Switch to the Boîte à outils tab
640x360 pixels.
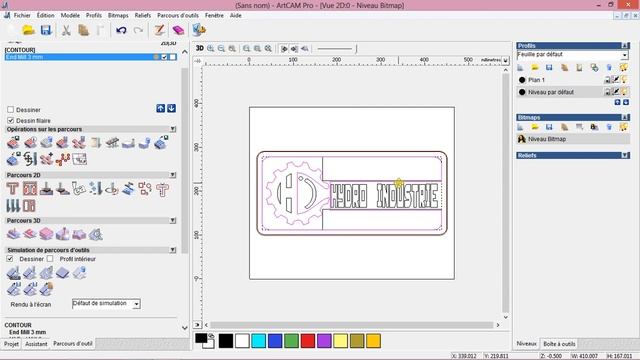point(559,344)
